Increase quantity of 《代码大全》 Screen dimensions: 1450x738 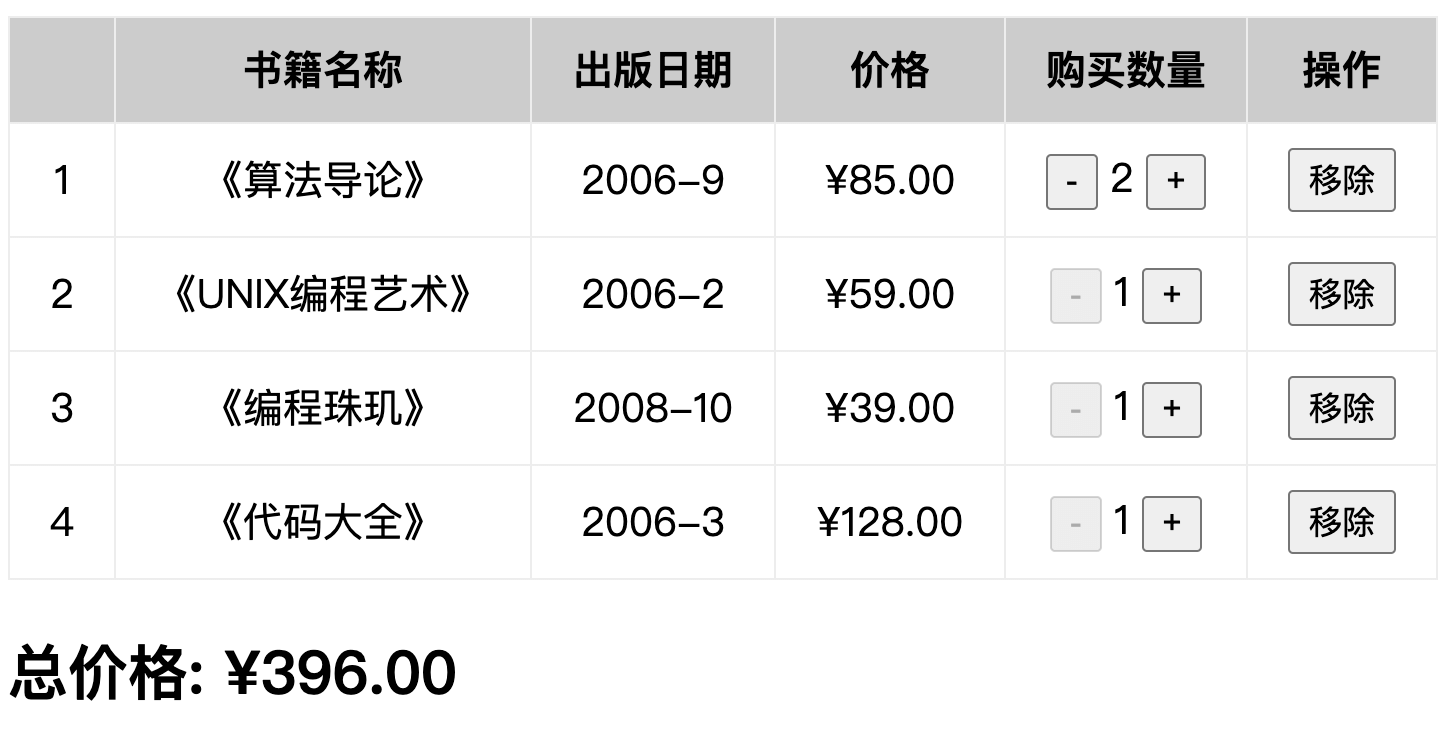[x=1171, y=524]
